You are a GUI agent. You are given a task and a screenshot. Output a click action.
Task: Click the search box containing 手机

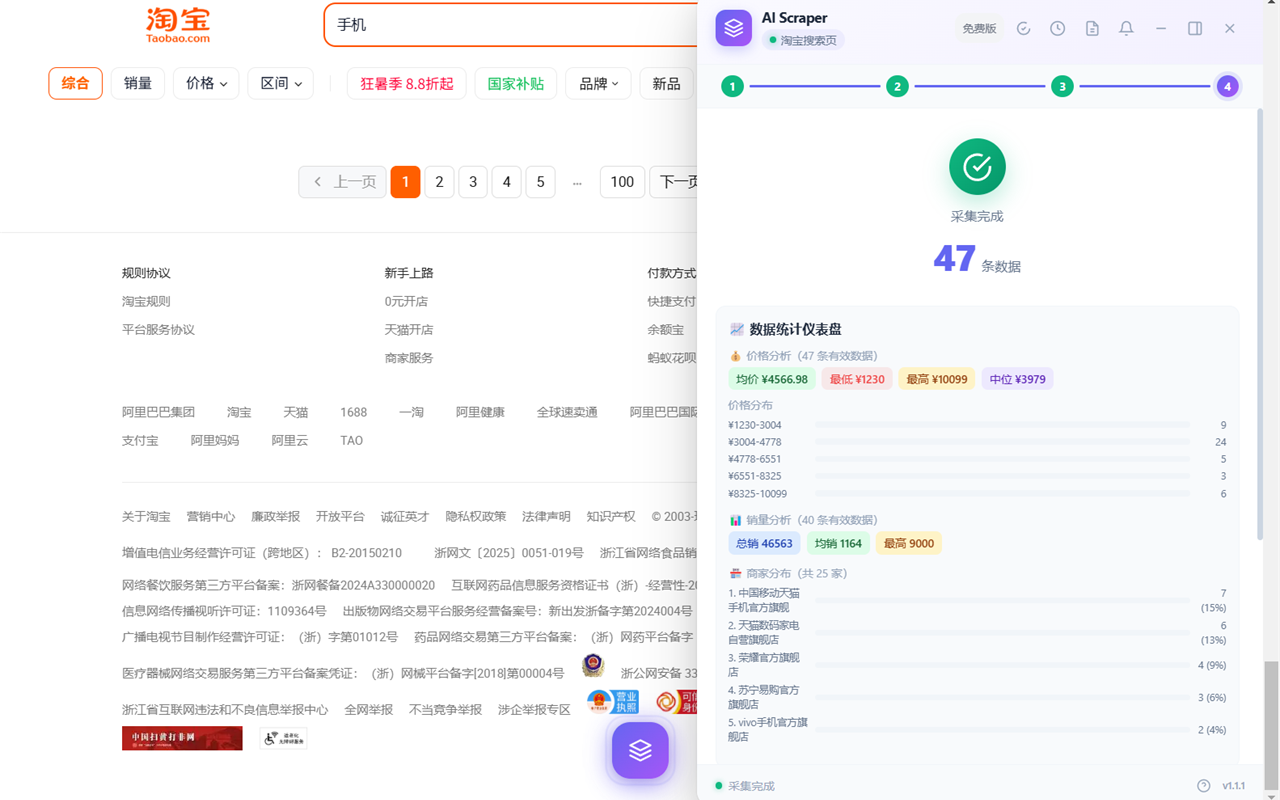coord(510,25)
